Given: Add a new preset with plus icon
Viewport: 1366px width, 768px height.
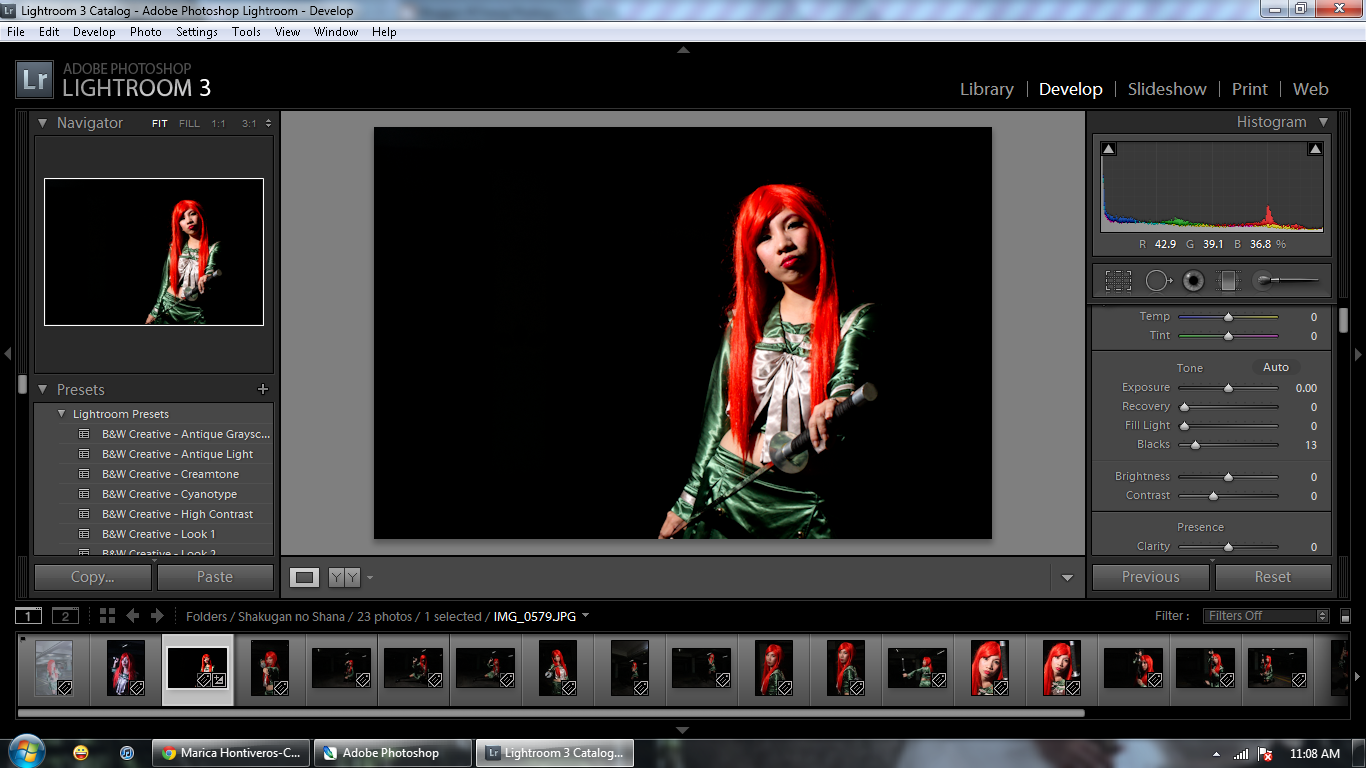Looking at the screenshot, I should click(263, 389).
